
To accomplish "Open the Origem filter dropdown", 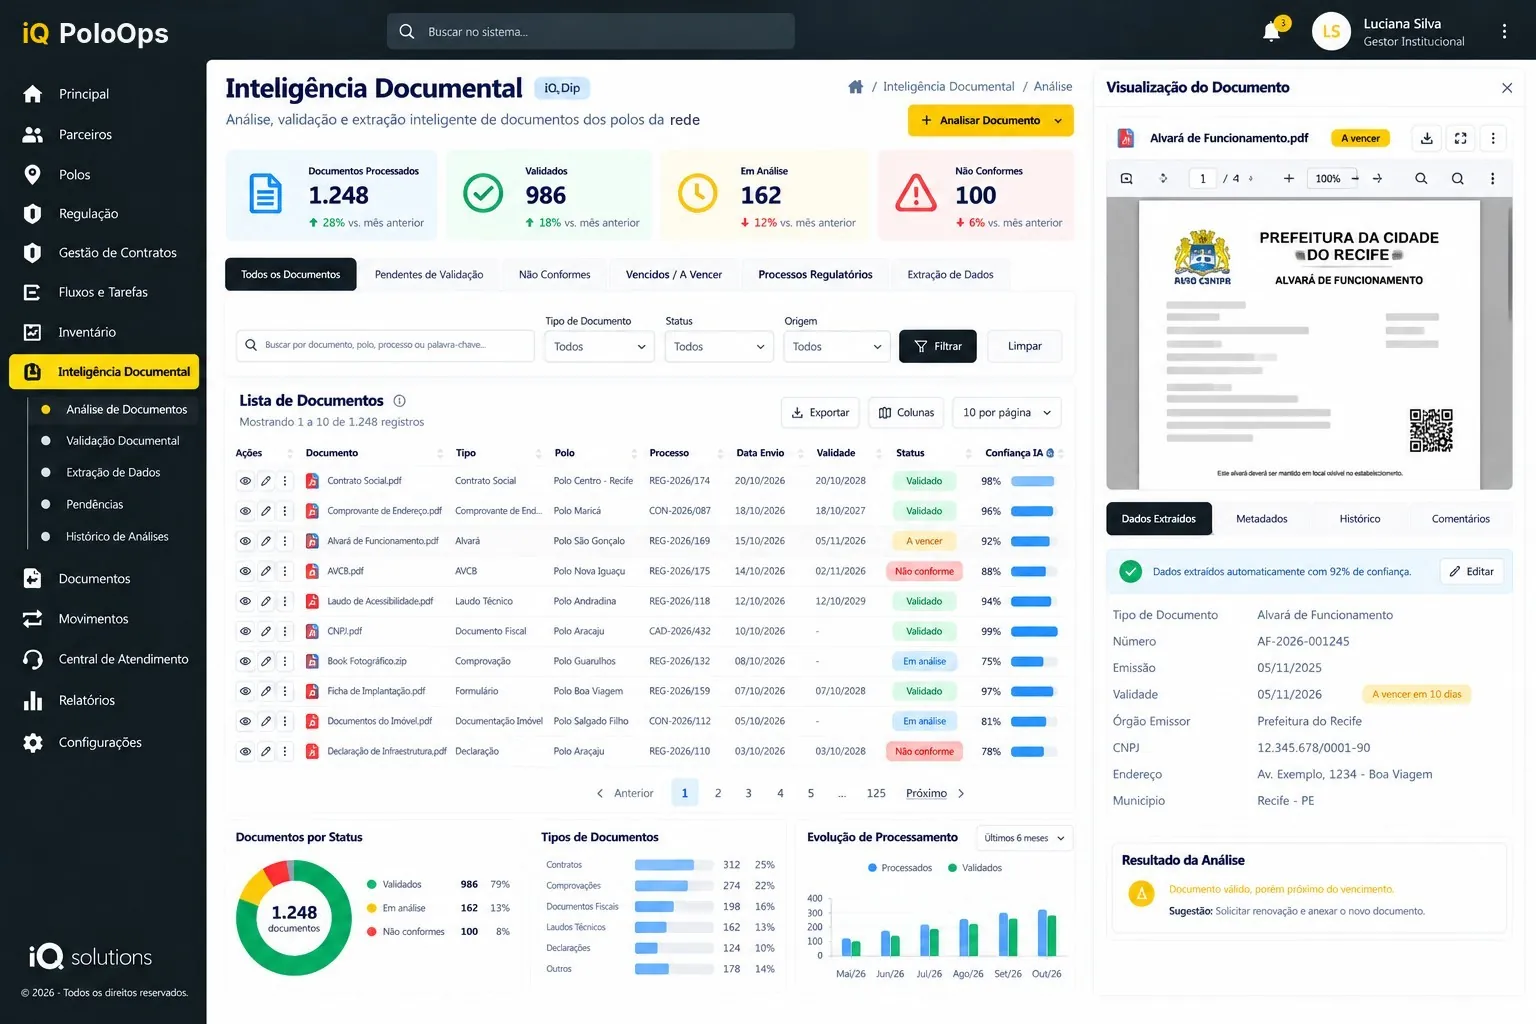I will point(837,346).
